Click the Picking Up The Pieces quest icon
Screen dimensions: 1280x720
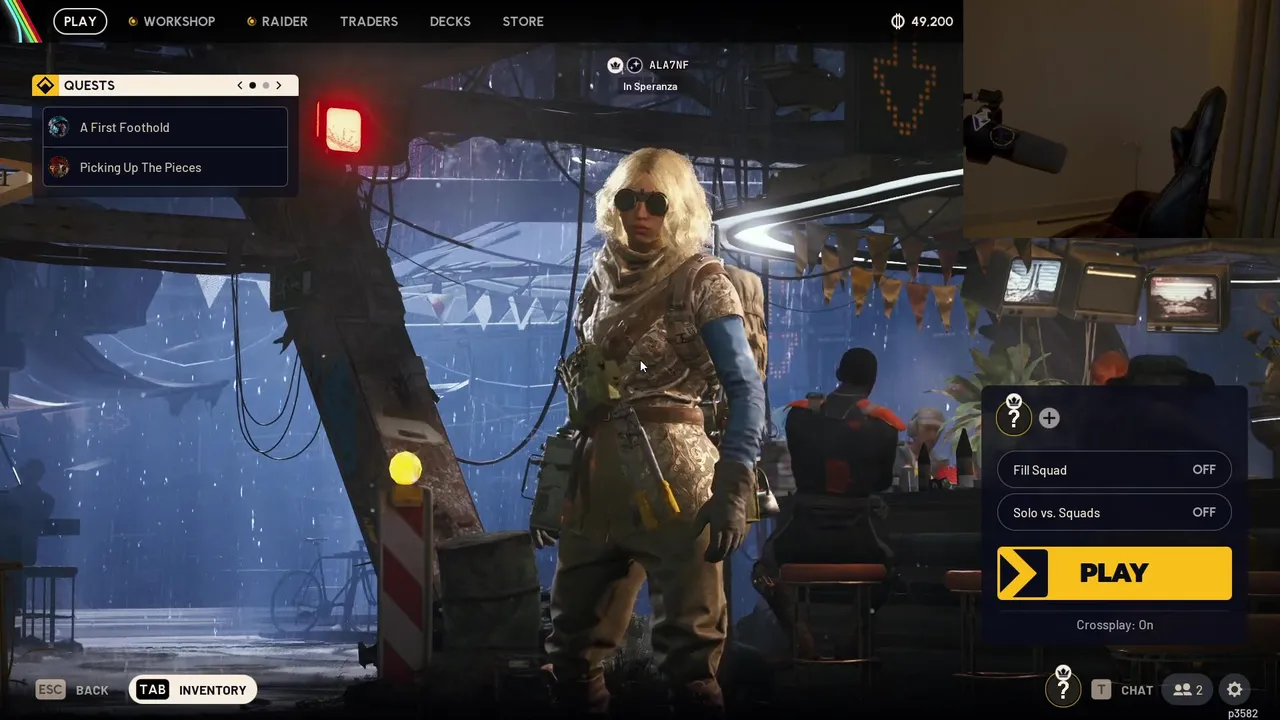59,167
